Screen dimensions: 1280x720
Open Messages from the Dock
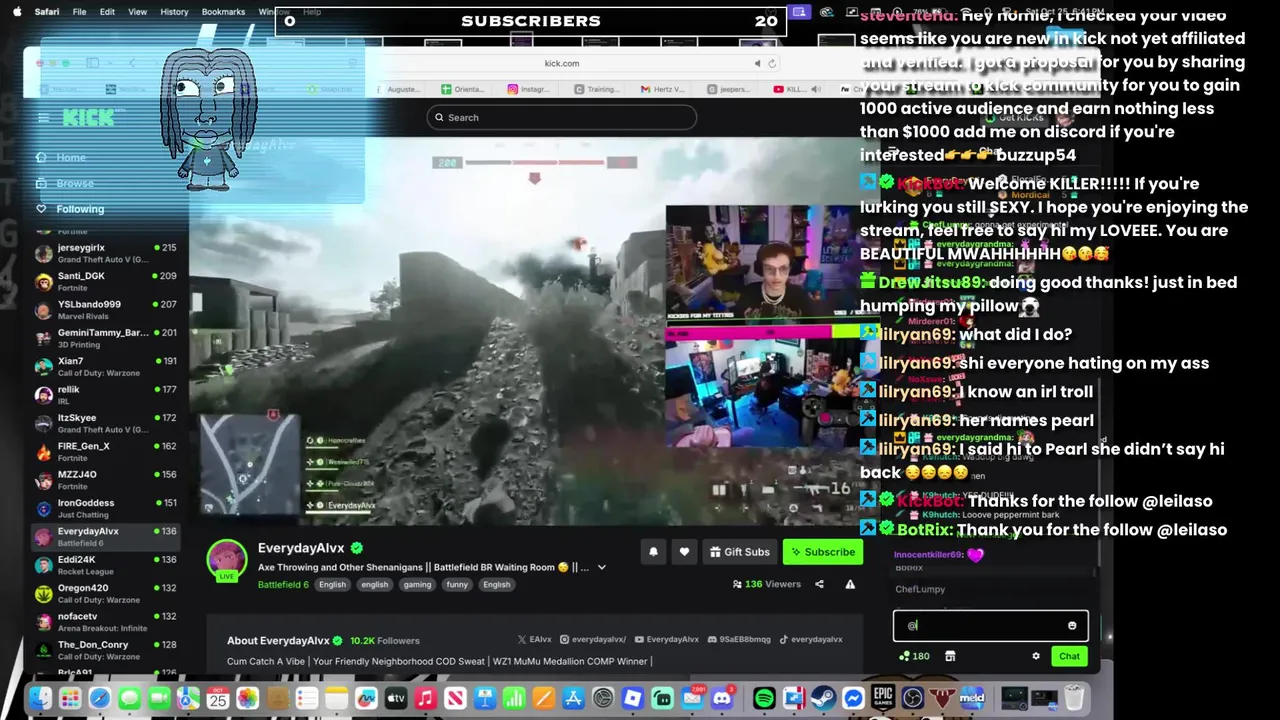click(x=130, y=698)
